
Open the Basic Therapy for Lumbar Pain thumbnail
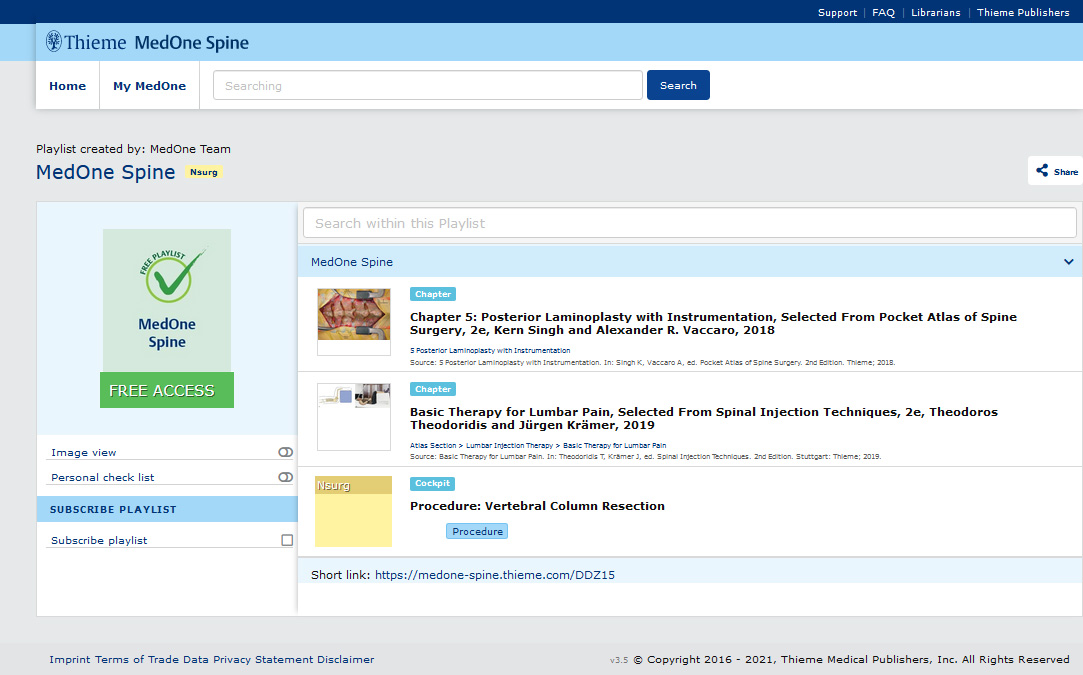point(354,417)
